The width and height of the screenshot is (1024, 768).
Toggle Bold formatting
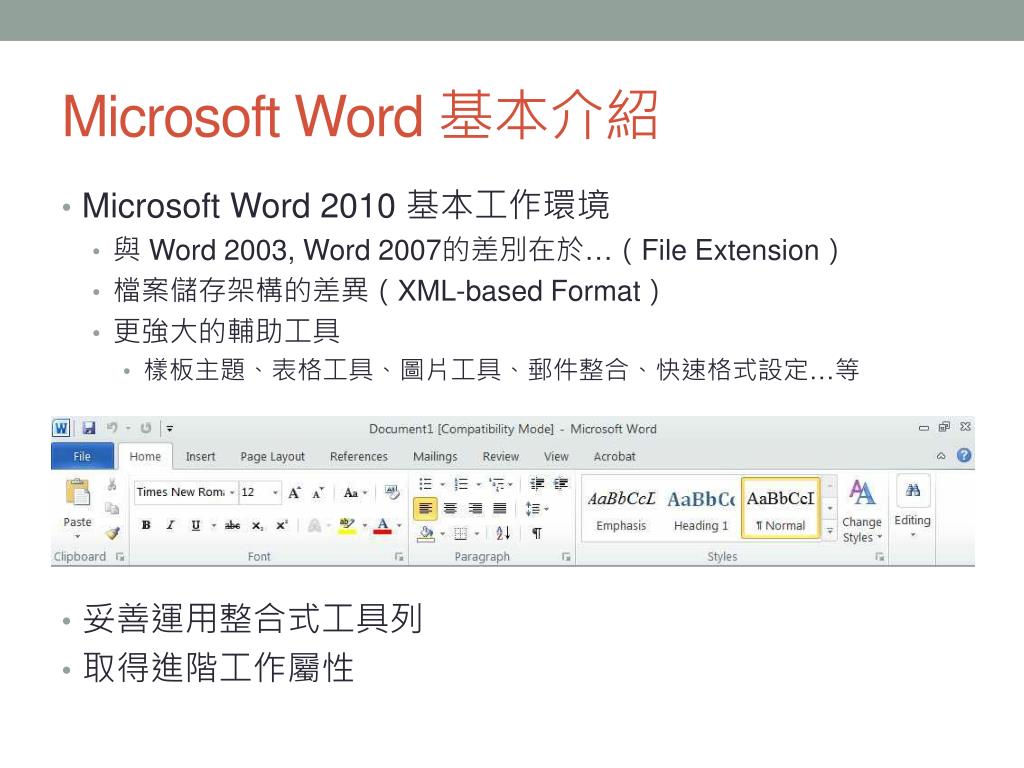point(146,525)
